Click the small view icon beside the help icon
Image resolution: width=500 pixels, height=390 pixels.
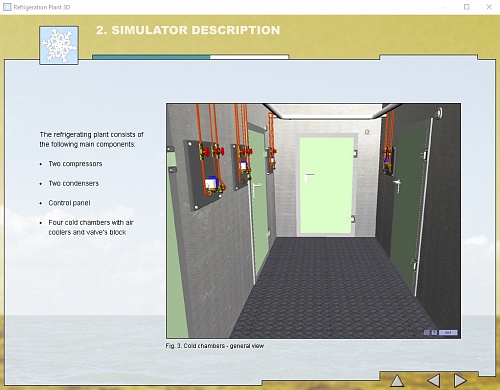pos(427,332)
